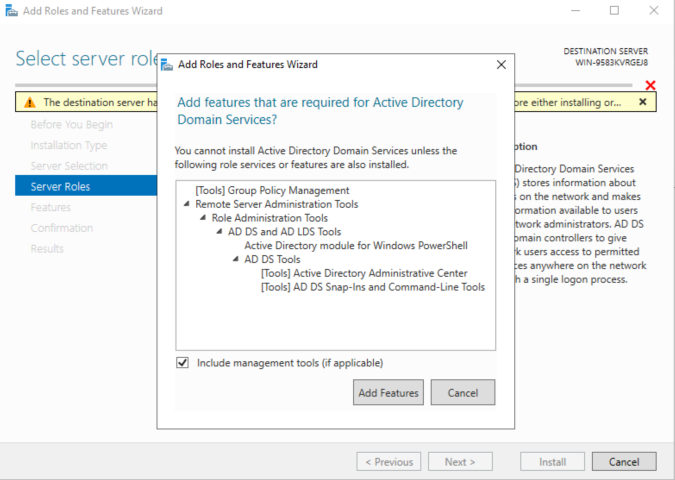
Task: Minimize the main wizard window
Action: (576, 10)
